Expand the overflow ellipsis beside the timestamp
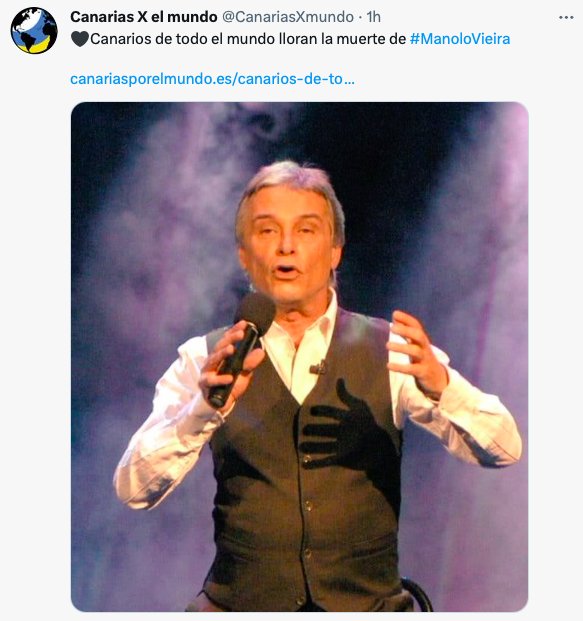This screenshot has height=621, width=583. 566,17
